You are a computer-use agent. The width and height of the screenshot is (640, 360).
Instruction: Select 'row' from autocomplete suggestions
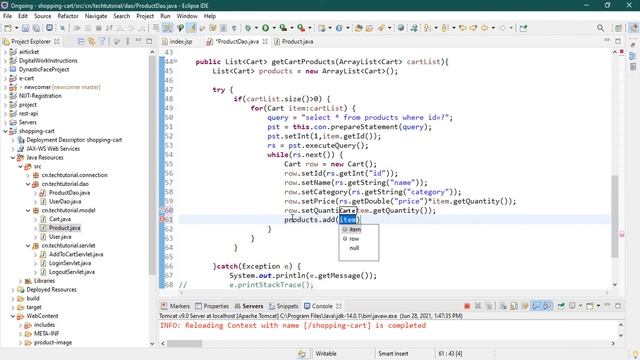354,239
